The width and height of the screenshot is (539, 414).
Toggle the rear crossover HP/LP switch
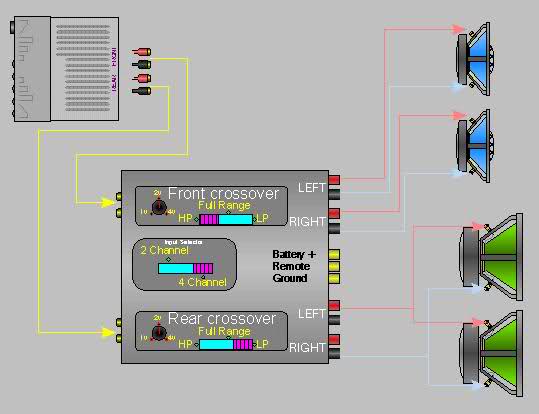(x=226, y=345)
